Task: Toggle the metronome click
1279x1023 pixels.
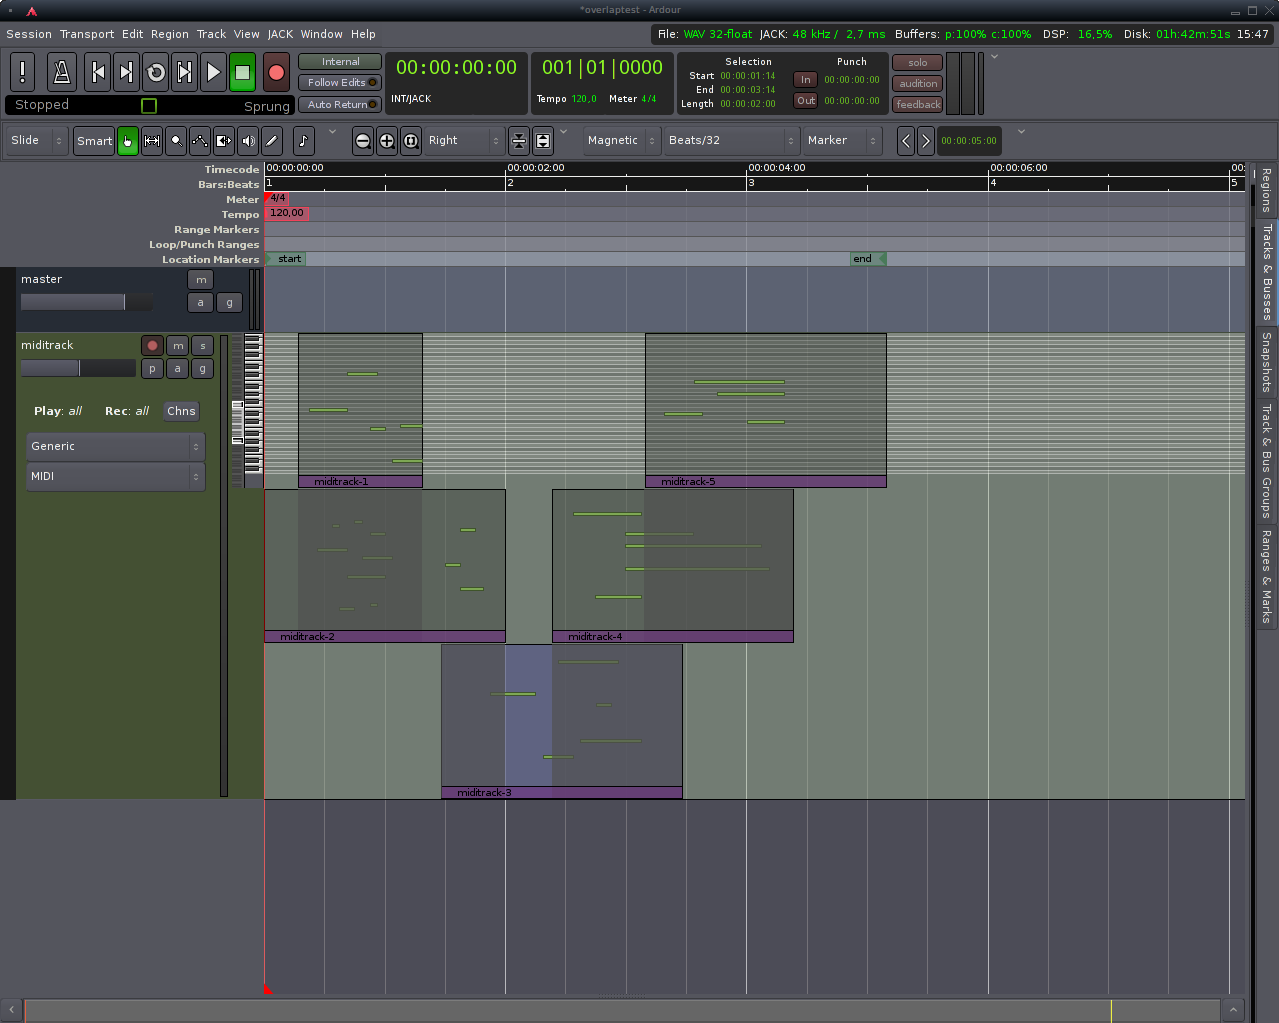Action: point(61,73)
